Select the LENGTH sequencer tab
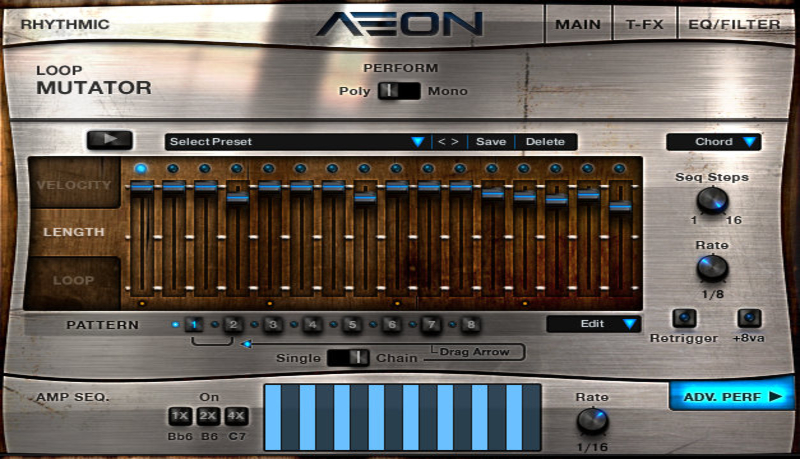800x459 pixels. click(74, 232)
